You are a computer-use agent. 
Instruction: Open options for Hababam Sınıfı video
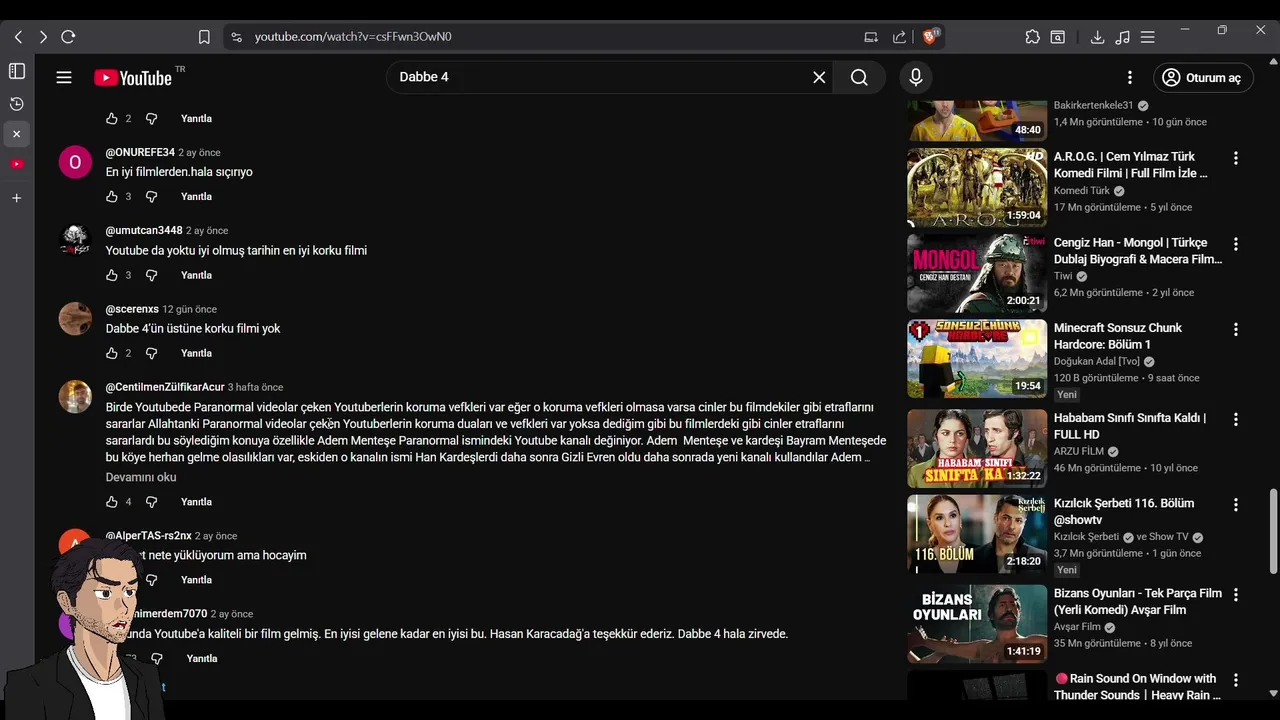pos(1236,419)
